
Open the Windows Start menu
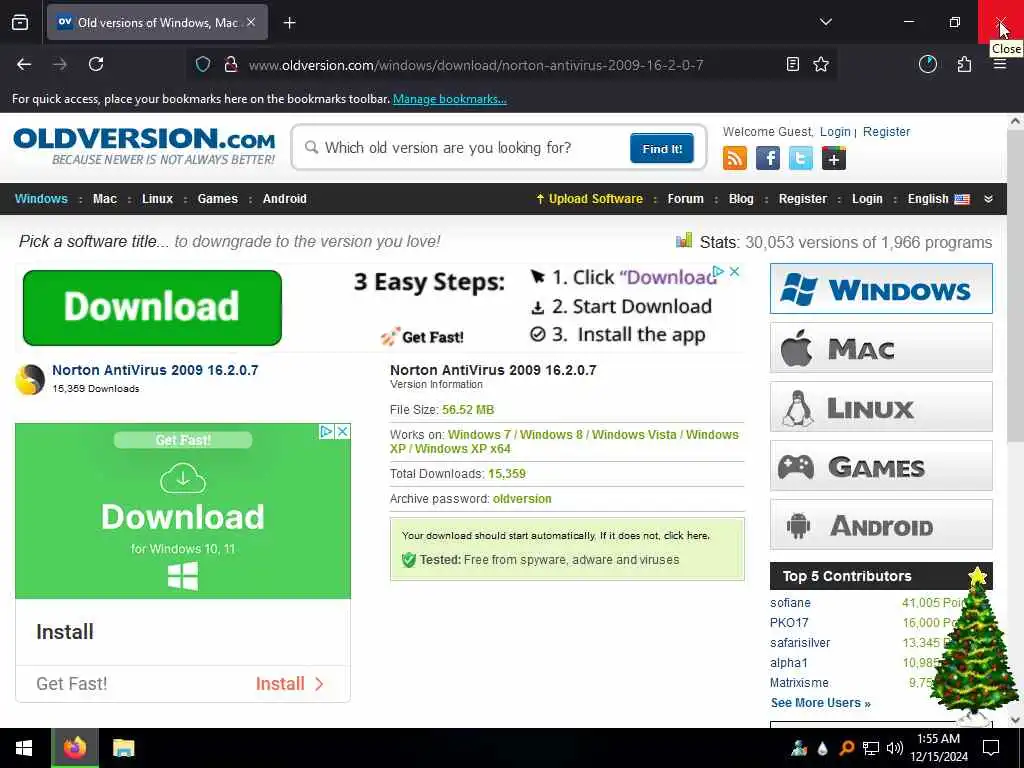24,748
